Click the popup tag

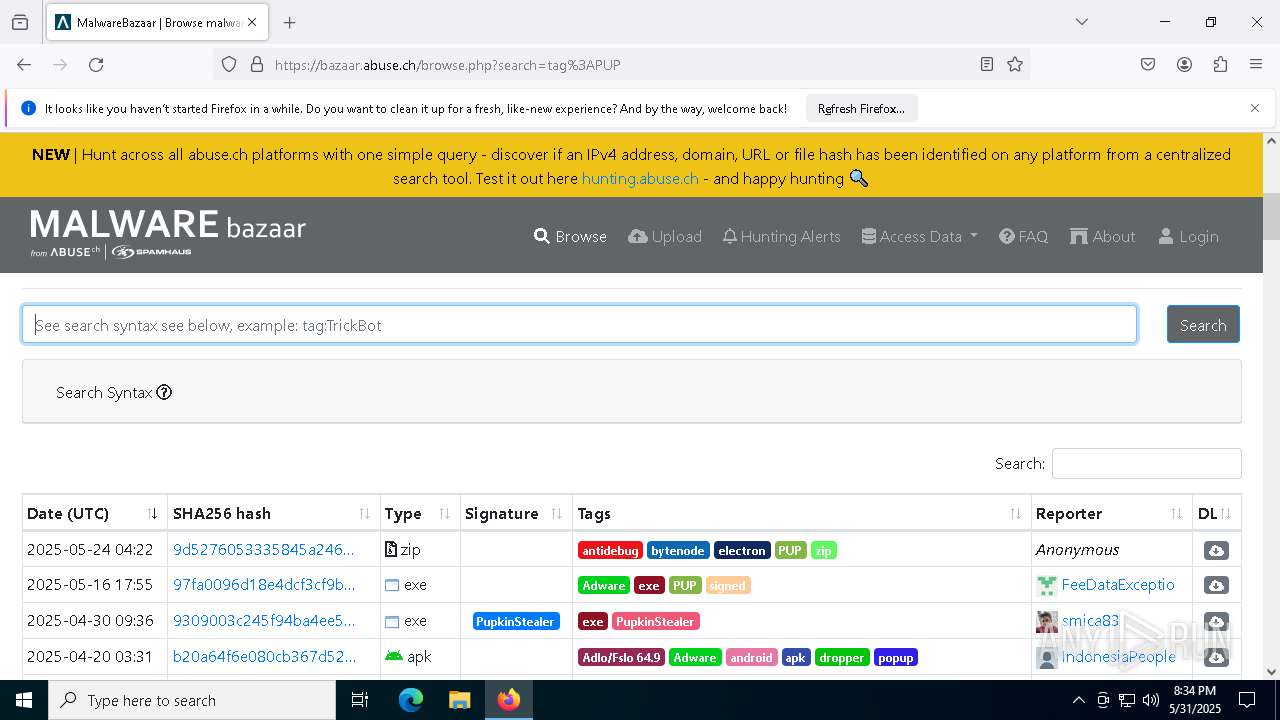tap(896, 657)
